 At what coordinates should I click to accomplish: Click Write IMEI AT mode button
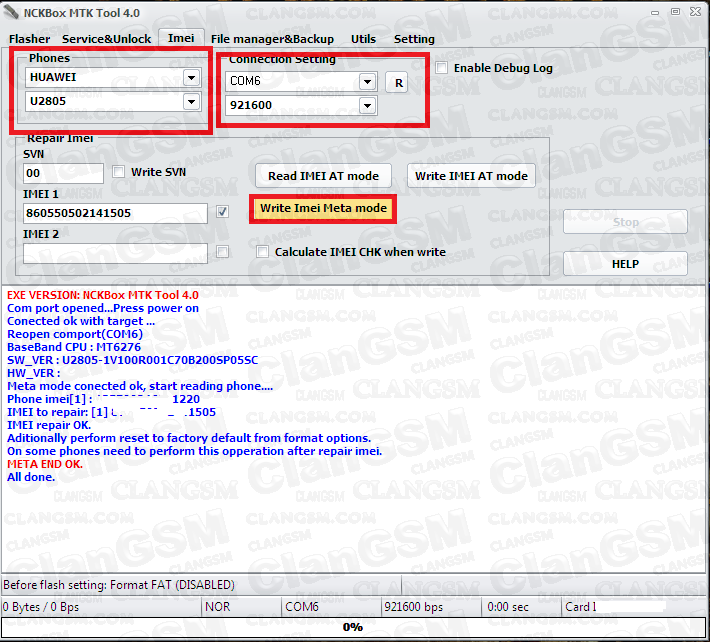click(471, 176)
